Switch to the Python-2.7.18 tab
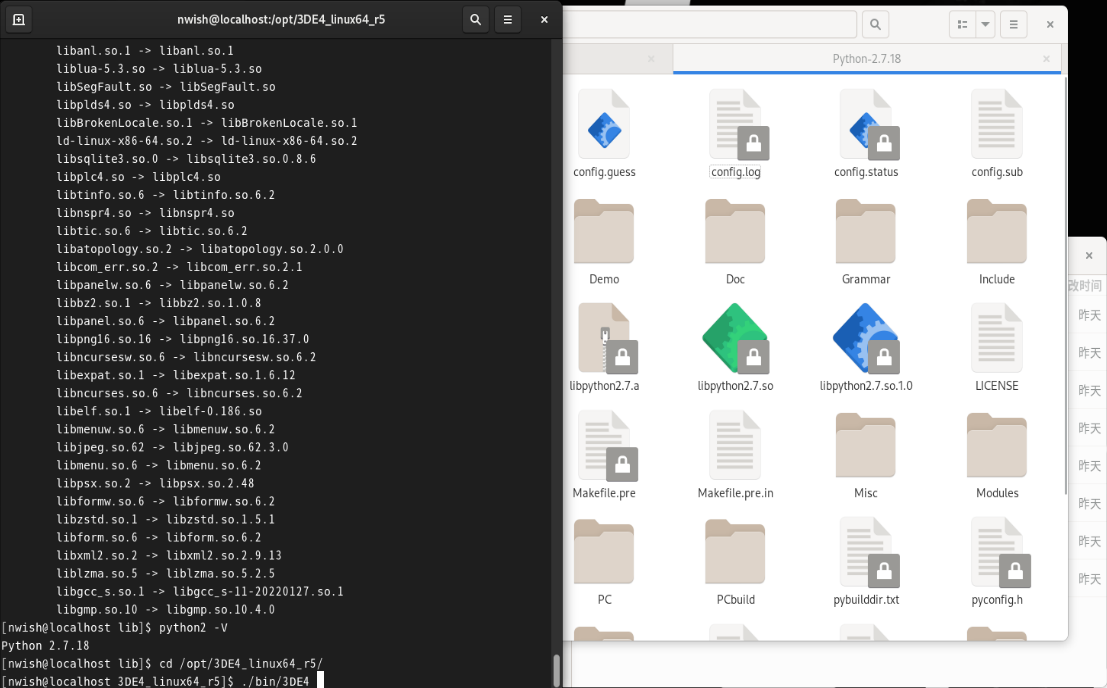The image size is (1107, 688). [866, 59]
